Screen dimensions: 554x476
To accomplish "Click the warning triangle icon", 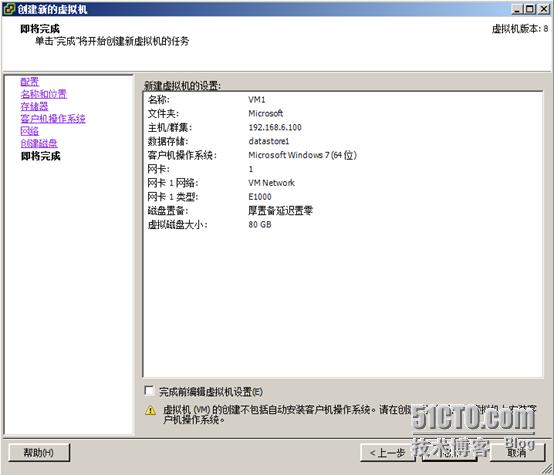I will (151, 410).
